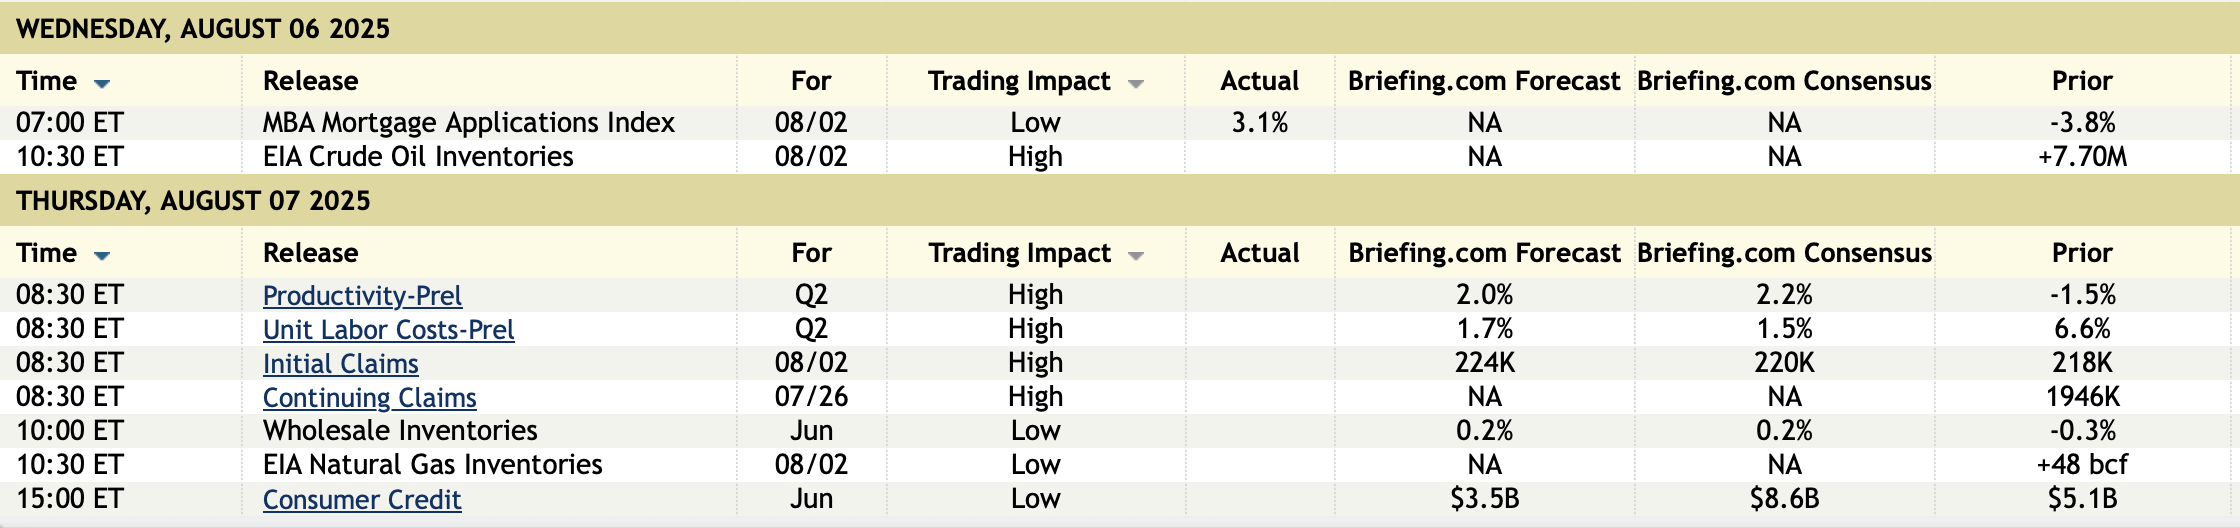Viewport: 2240px width, 528px height.
Task: Open the Continuing Claims link
Action: tap(369, 397)
